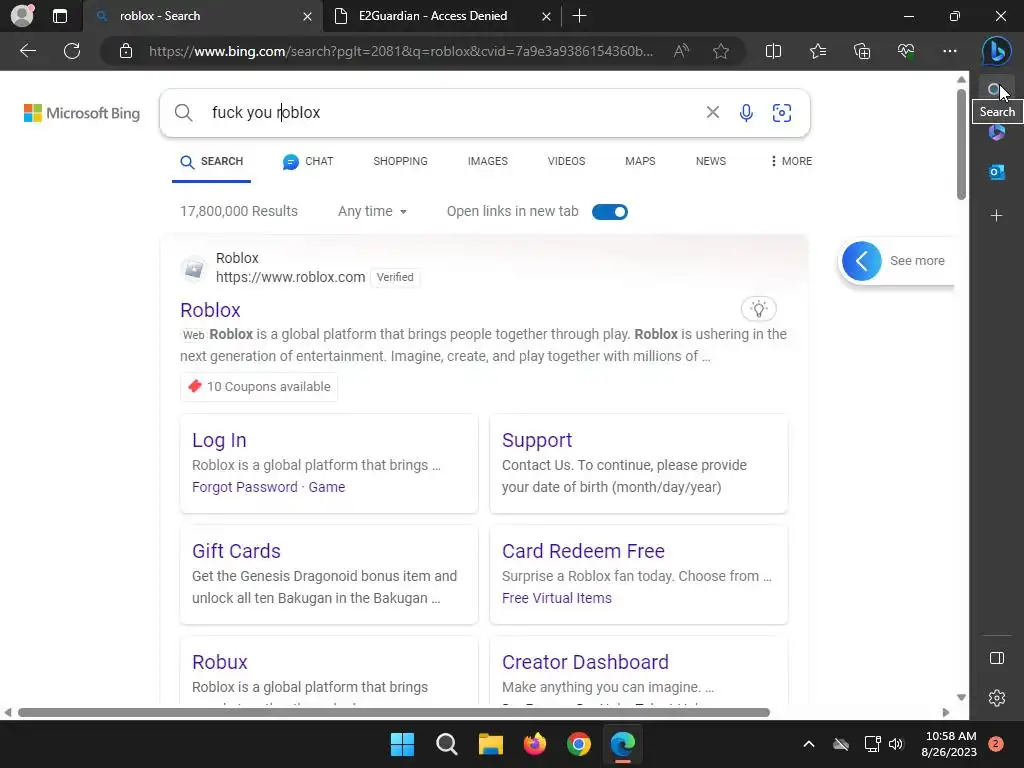
Task: Open Edge Settings and more menu
Action: pyautogui.click(x=950, y=51)
